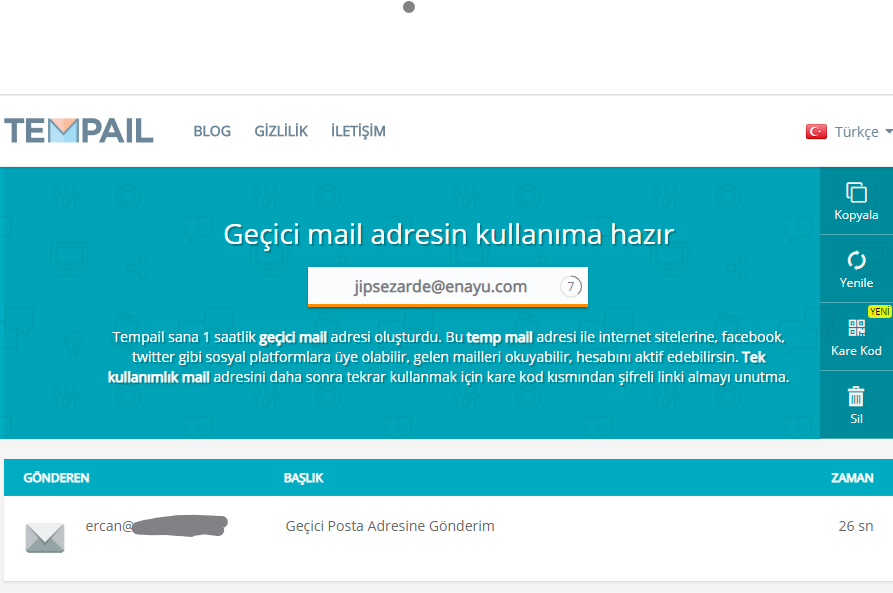Click the BAŞLIK column header
The height and width of the screenshot is (593, 893).
[x=303, y=478]
